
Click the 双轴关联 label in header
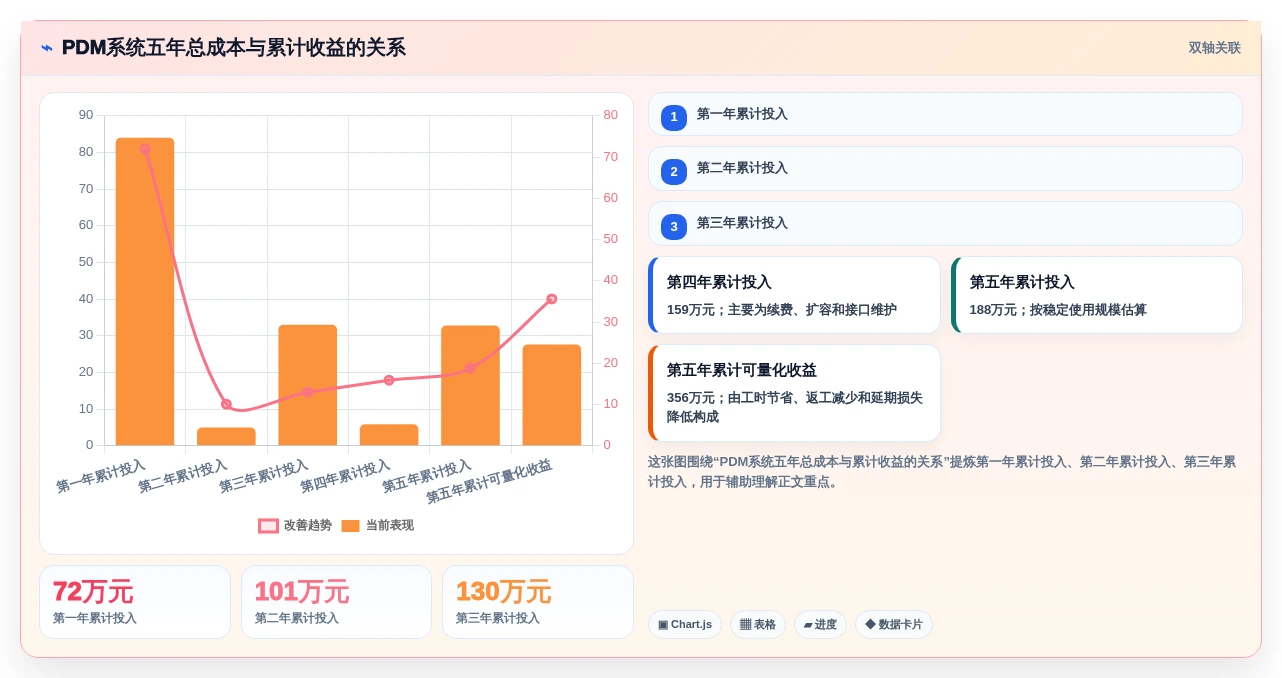(1214, 48)
